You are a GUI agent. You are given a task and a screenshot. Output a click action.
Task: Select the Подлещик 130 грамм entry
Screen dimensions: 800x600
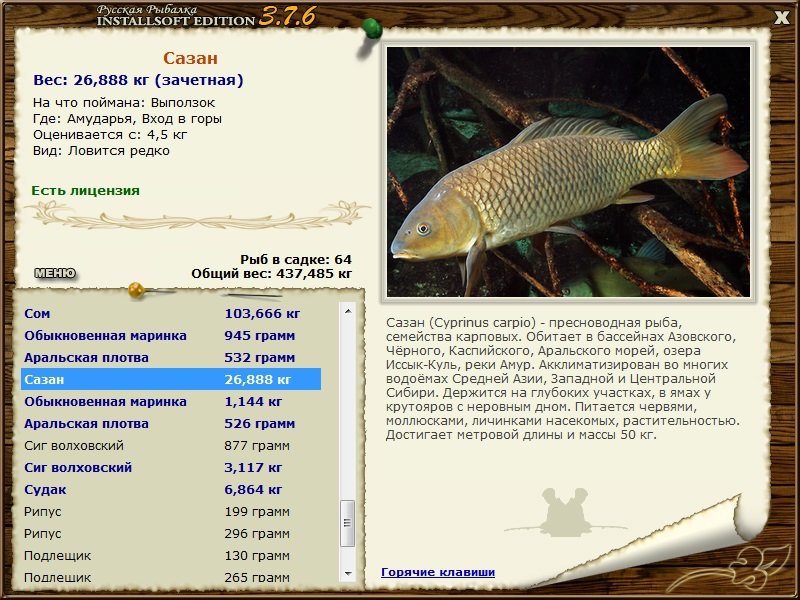(171, 555)
